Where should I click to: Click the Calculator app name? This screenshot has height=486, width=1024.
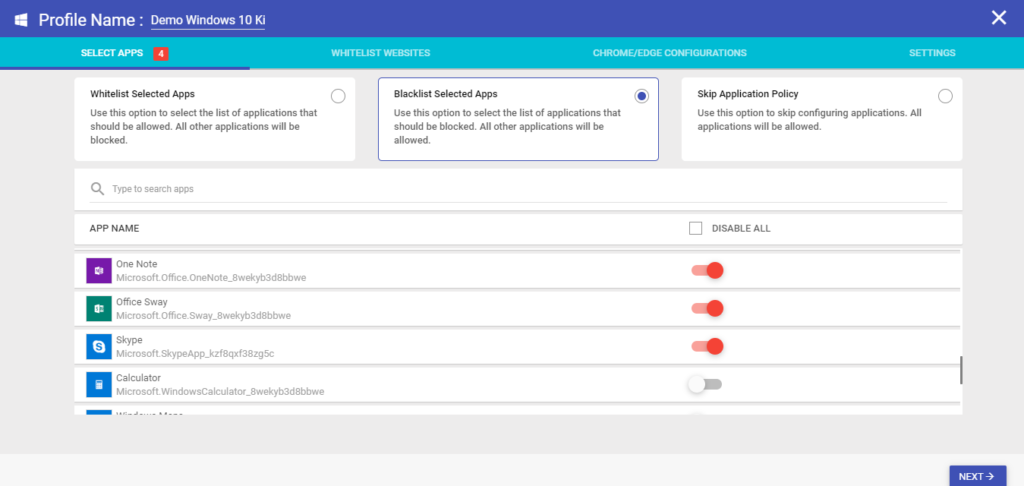138,378
